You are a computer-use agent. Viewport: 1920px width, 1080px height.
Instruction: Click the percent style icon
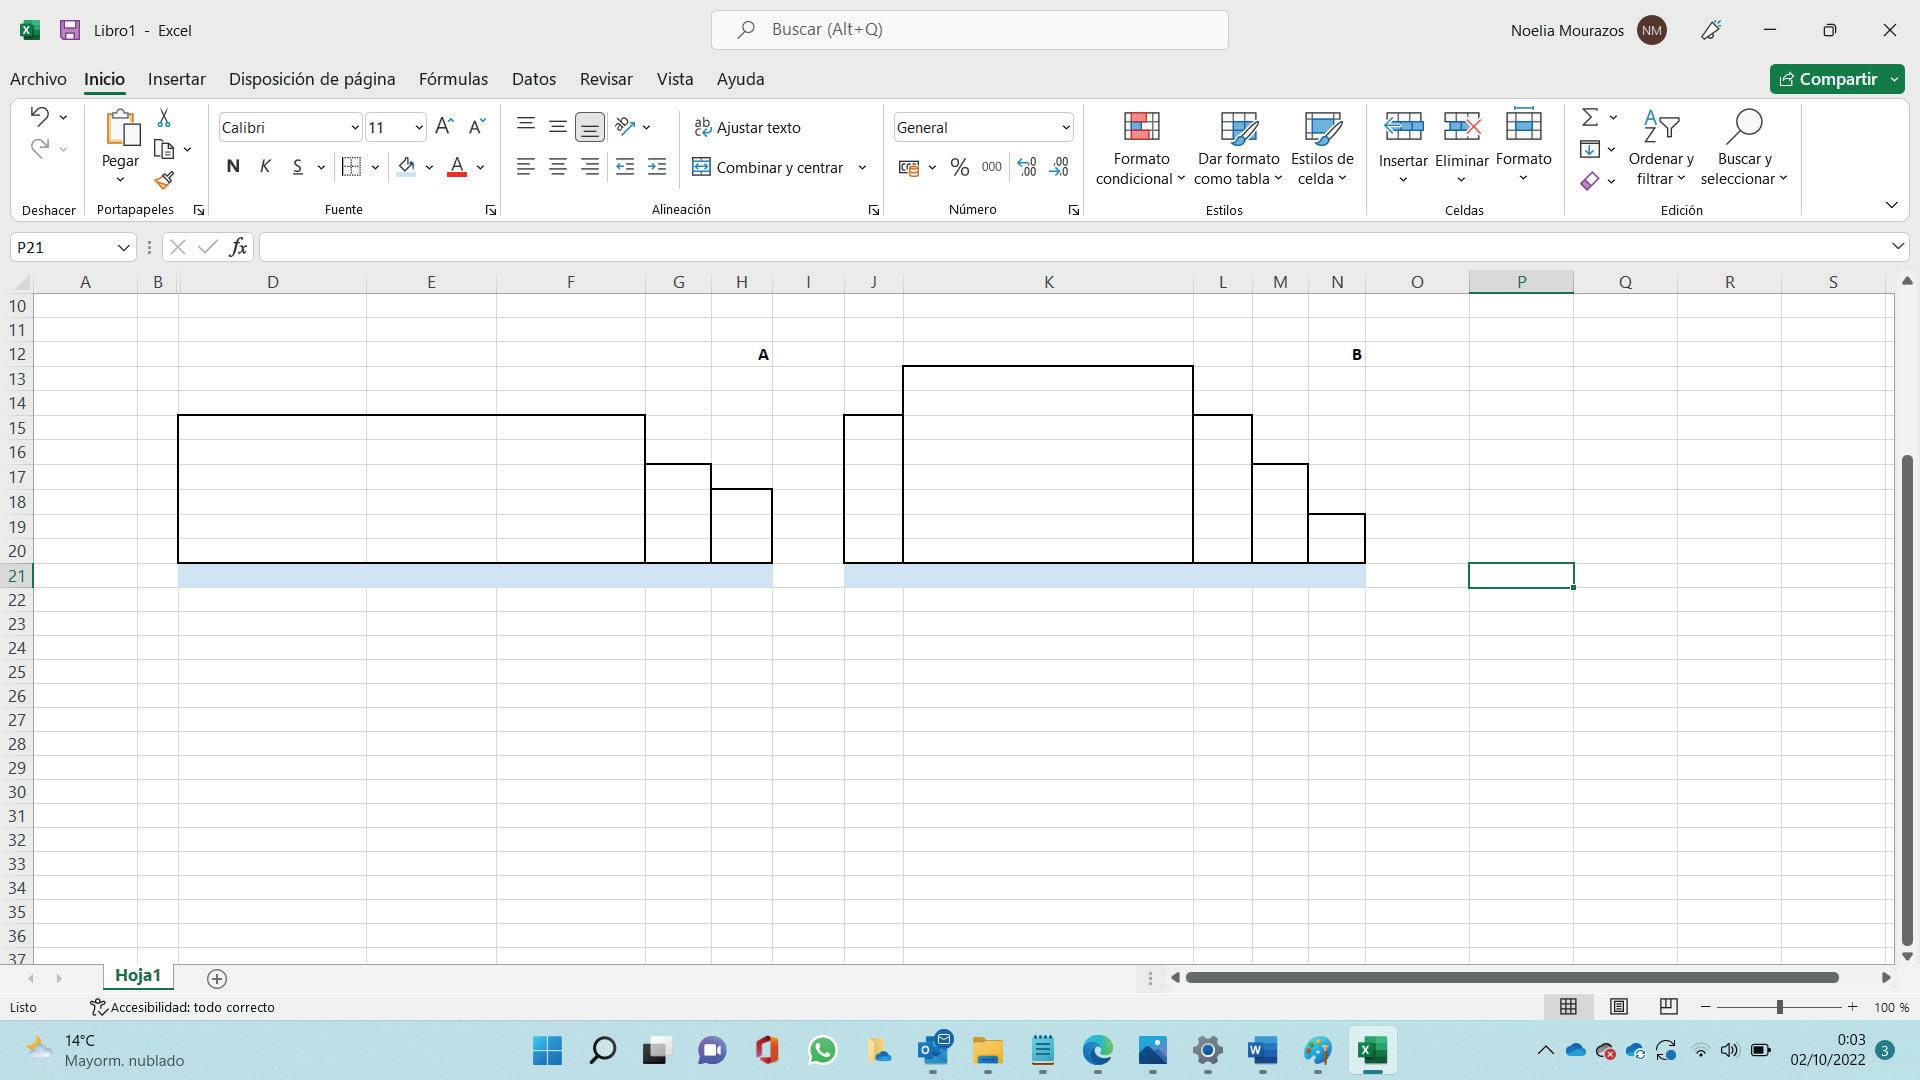coord(959,167)
